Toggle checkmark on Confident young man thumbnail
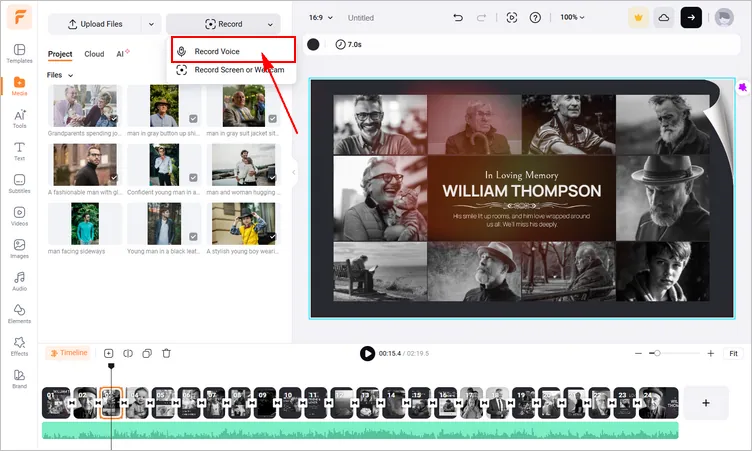The width and height of the screenshot is (752, 451). 193,178
